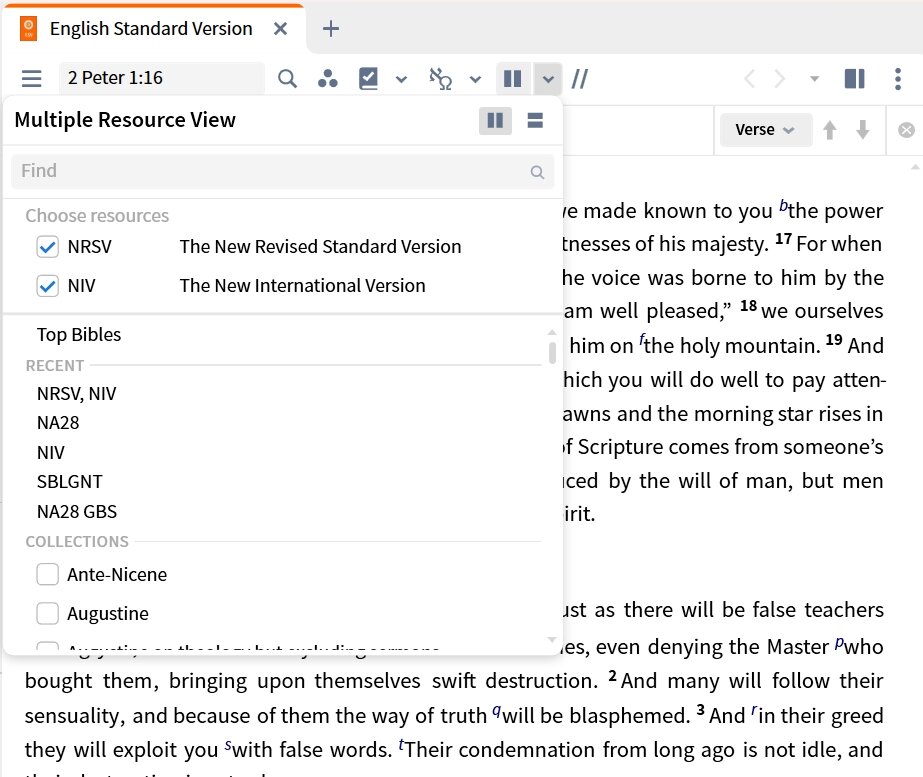This screenshot has height=777, width=923.
Task: Uncheck the NIV resource checkbox
Action: [x=48, y=286]
